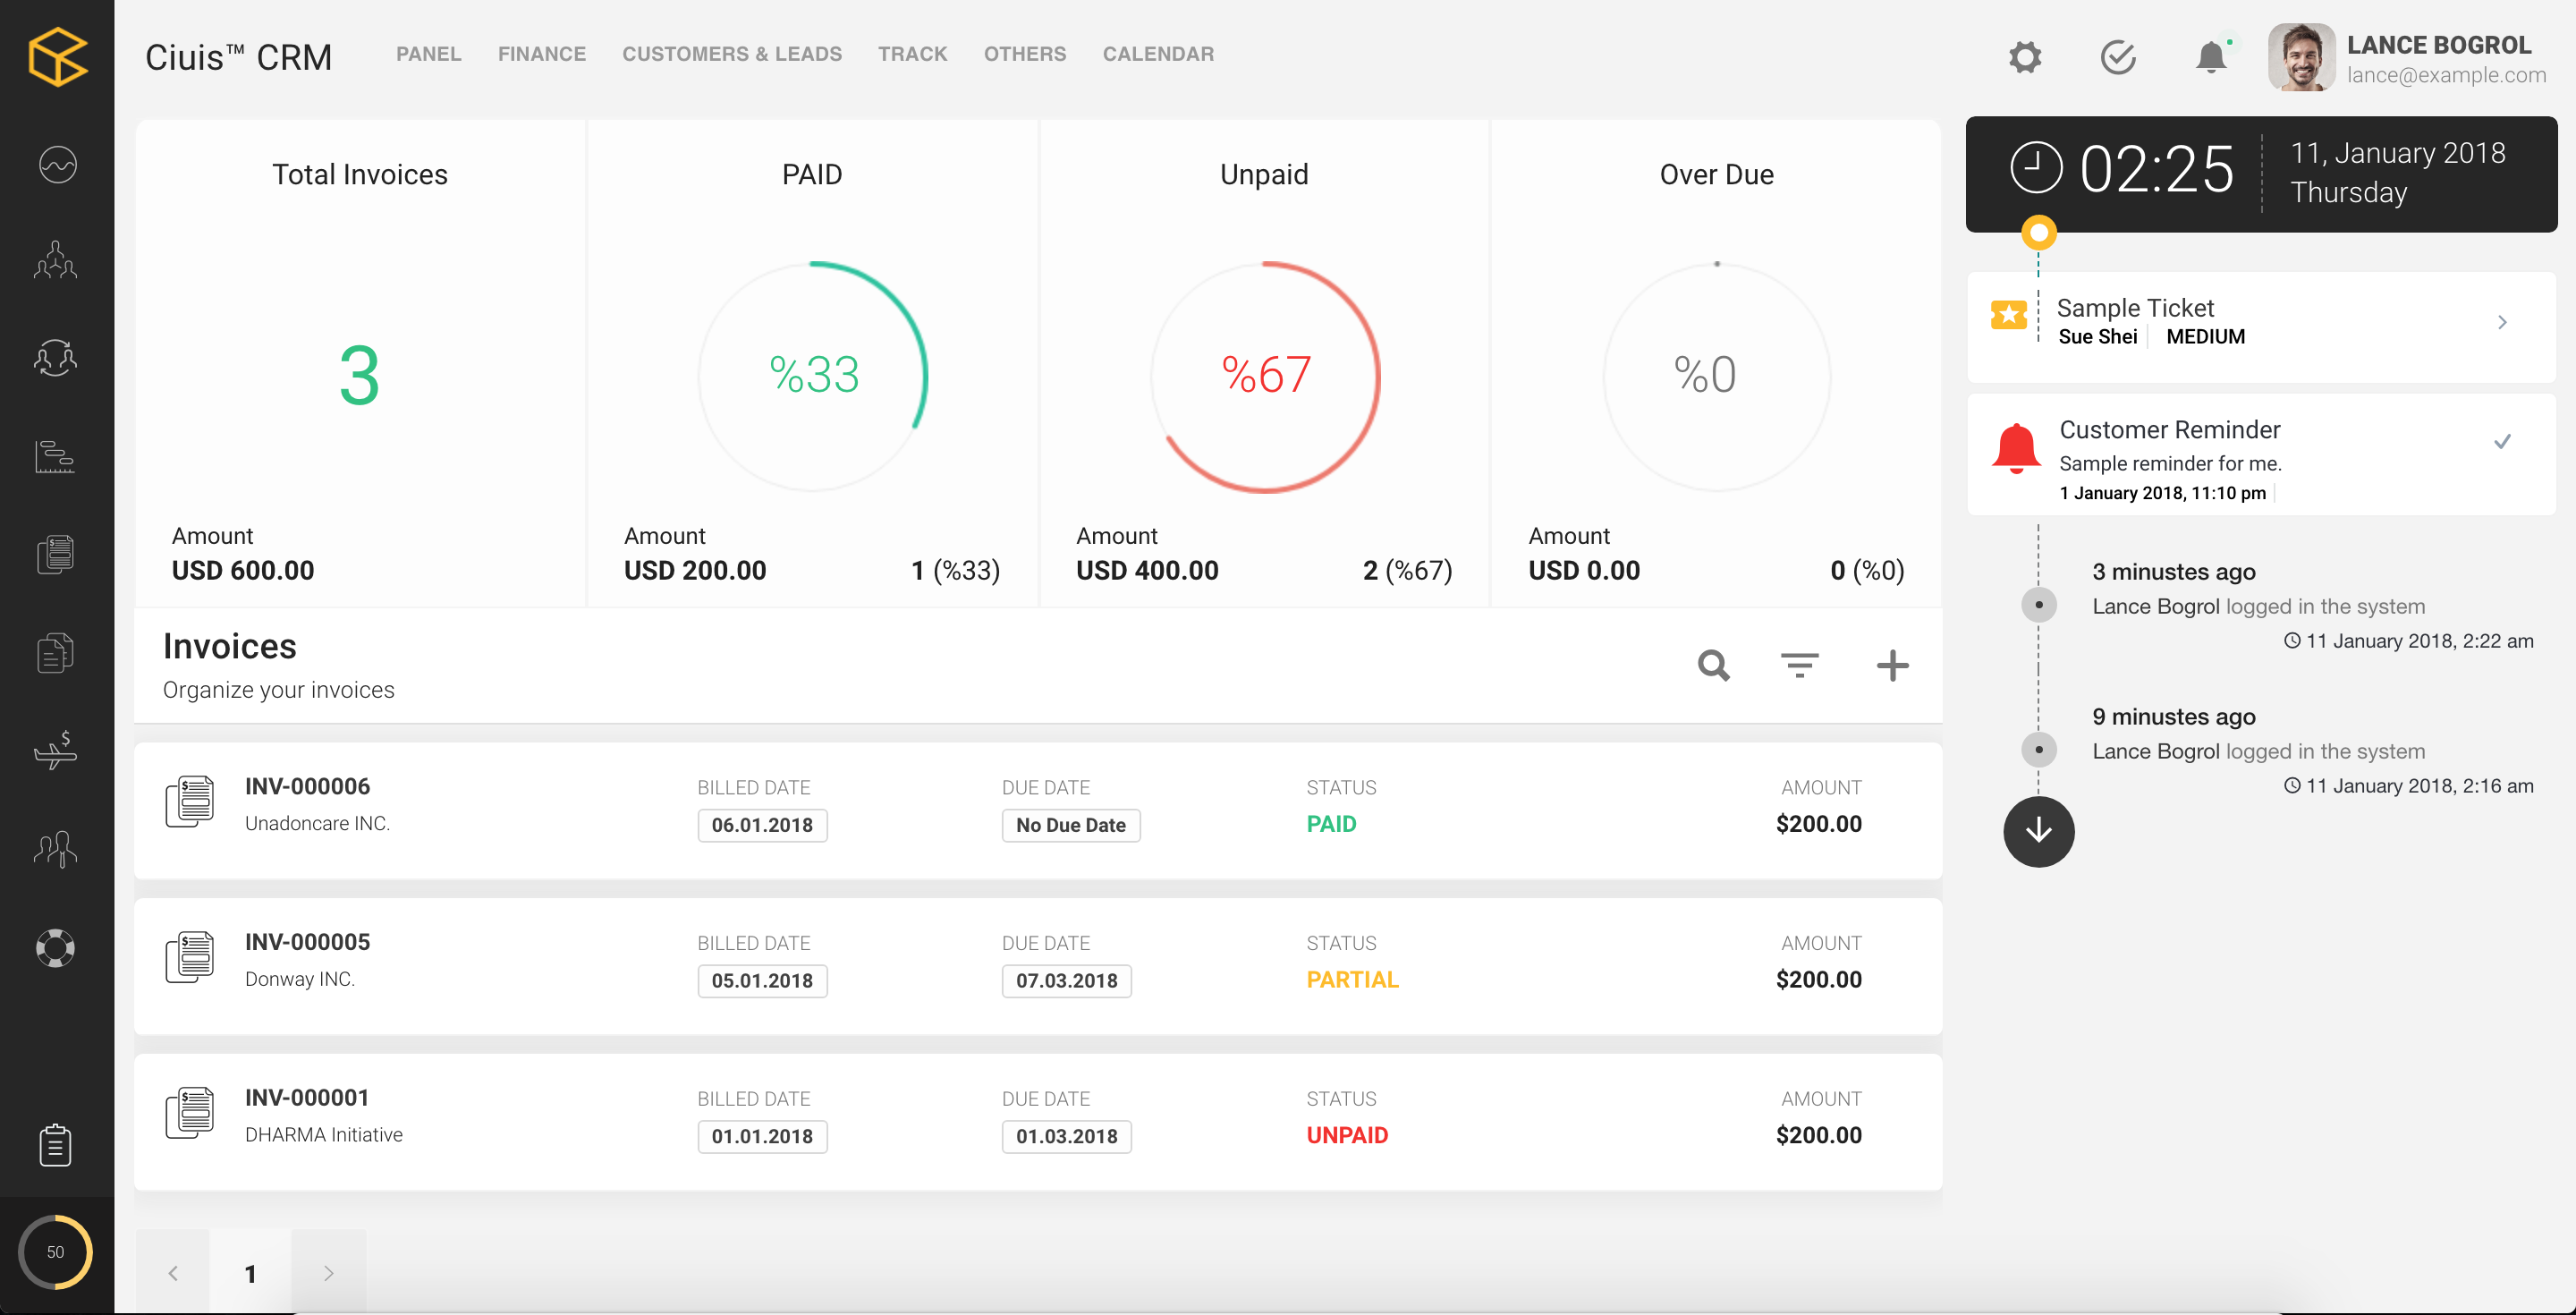
Task: Click the circular 50 progress indicator
Action: click(x=56, y=1251)
